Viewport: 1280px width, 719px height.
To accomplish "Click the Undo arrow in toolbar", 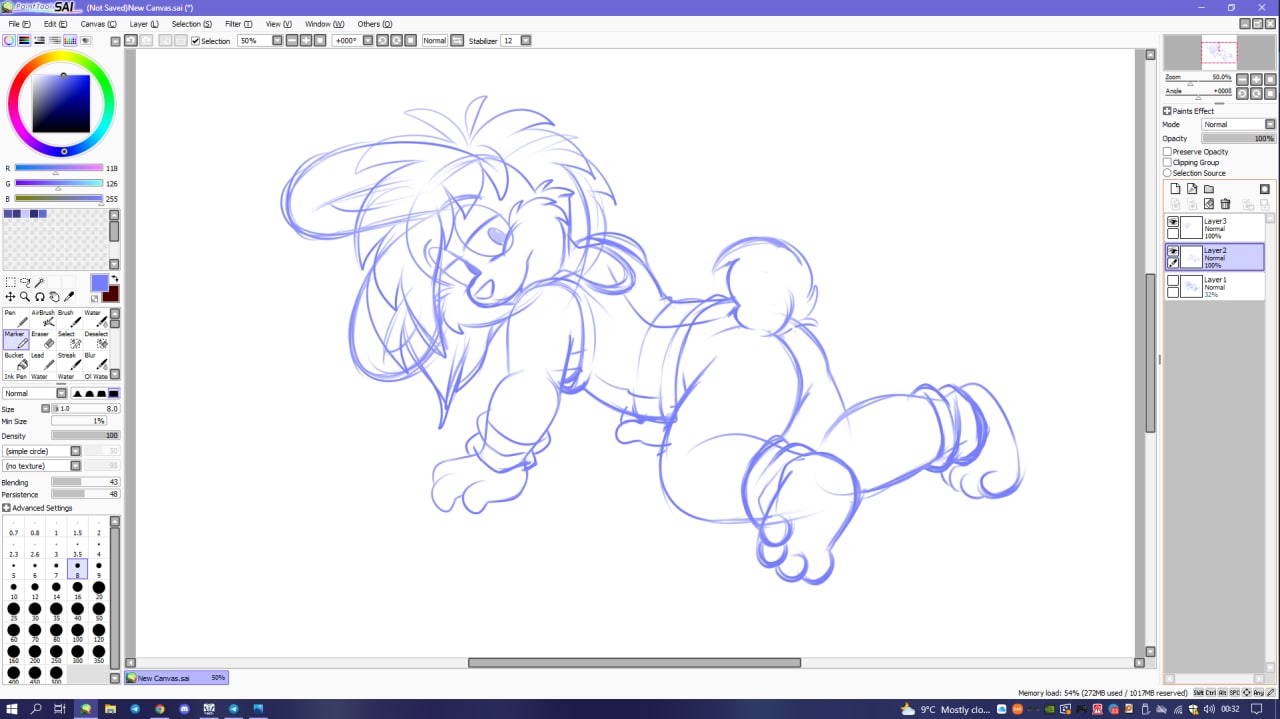I will [x=130, y=41].
